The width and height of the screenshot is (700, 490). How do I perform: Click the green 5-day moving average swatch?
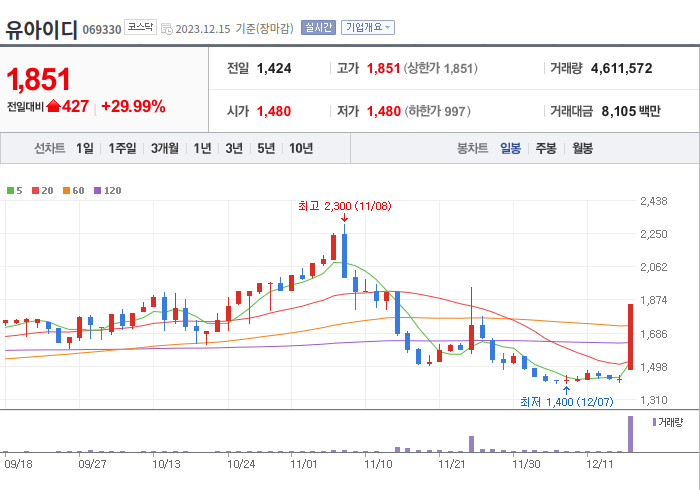10,191
